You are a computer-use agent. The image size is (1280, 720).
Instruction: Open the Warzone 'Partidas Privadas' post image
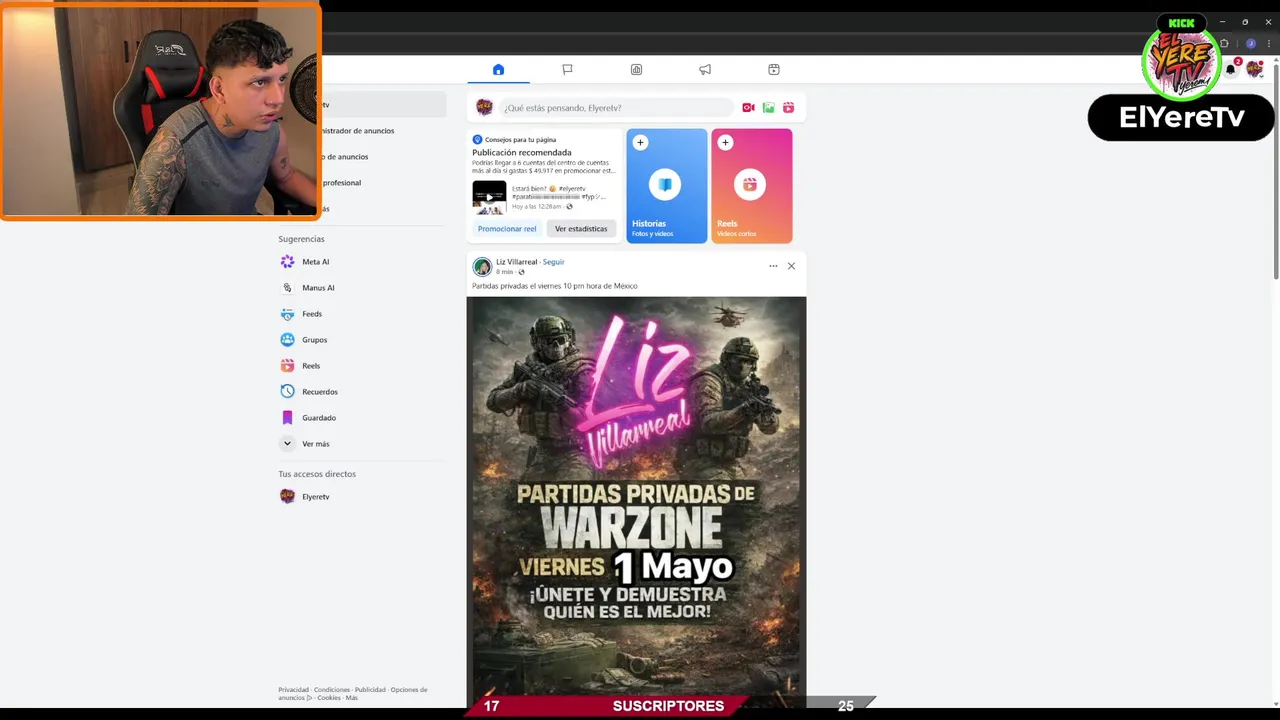pyautogui.click(x=636, y=500)
